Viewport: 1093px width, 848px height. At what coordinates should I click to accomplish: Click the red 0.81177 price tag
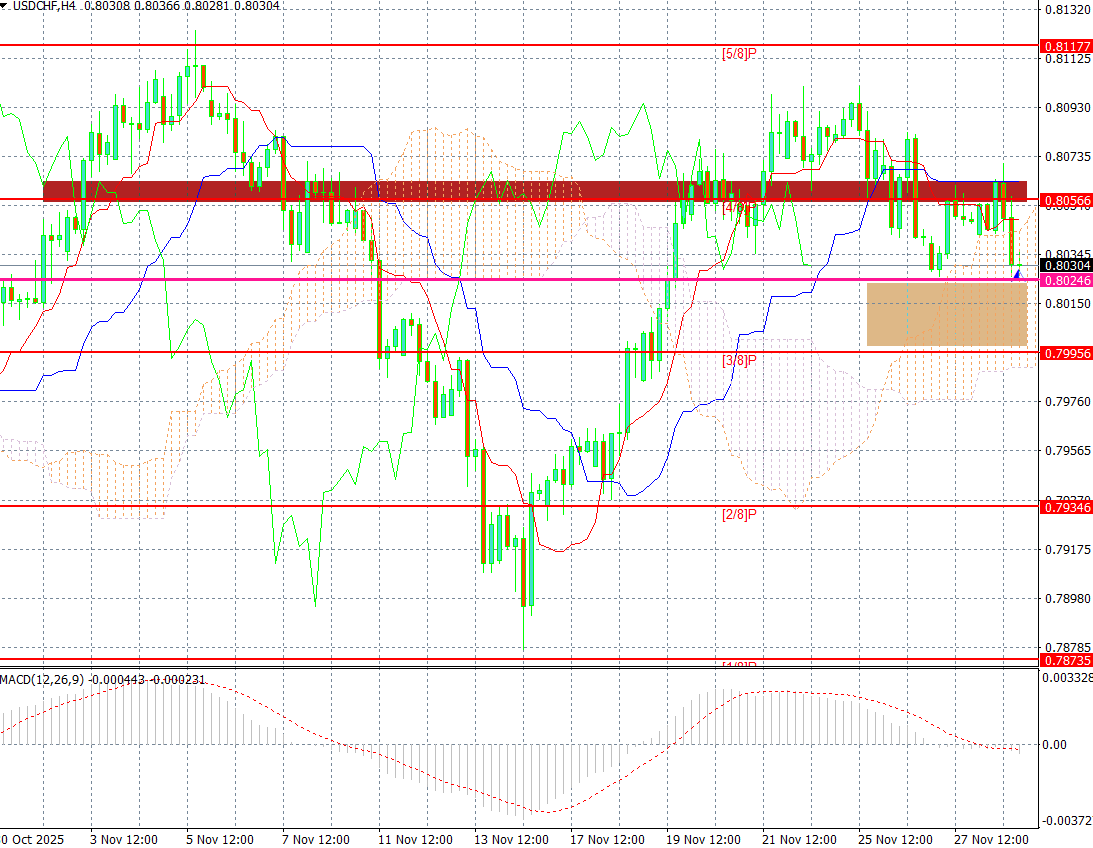click(1066, 47)
